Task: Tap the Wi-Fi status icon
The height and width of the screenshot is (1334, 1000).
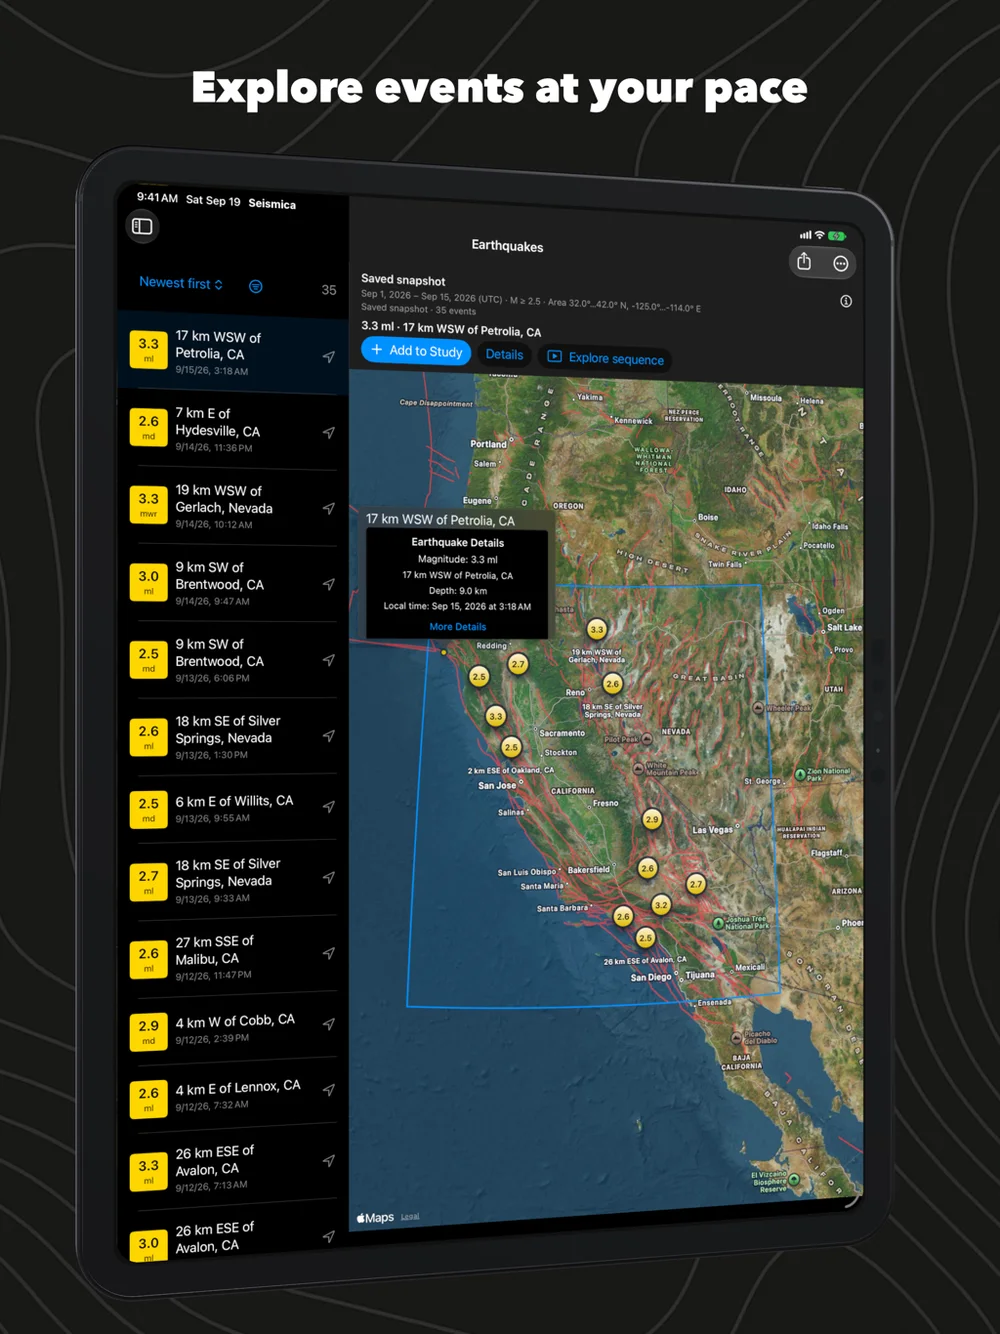Action: point(820,235)
